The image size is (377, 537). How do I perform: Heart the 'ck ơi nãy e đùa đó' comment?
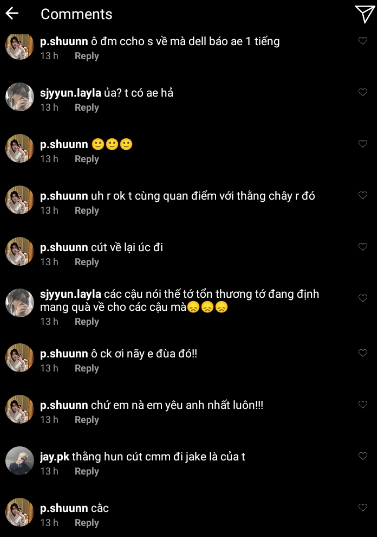click(362, 353)
